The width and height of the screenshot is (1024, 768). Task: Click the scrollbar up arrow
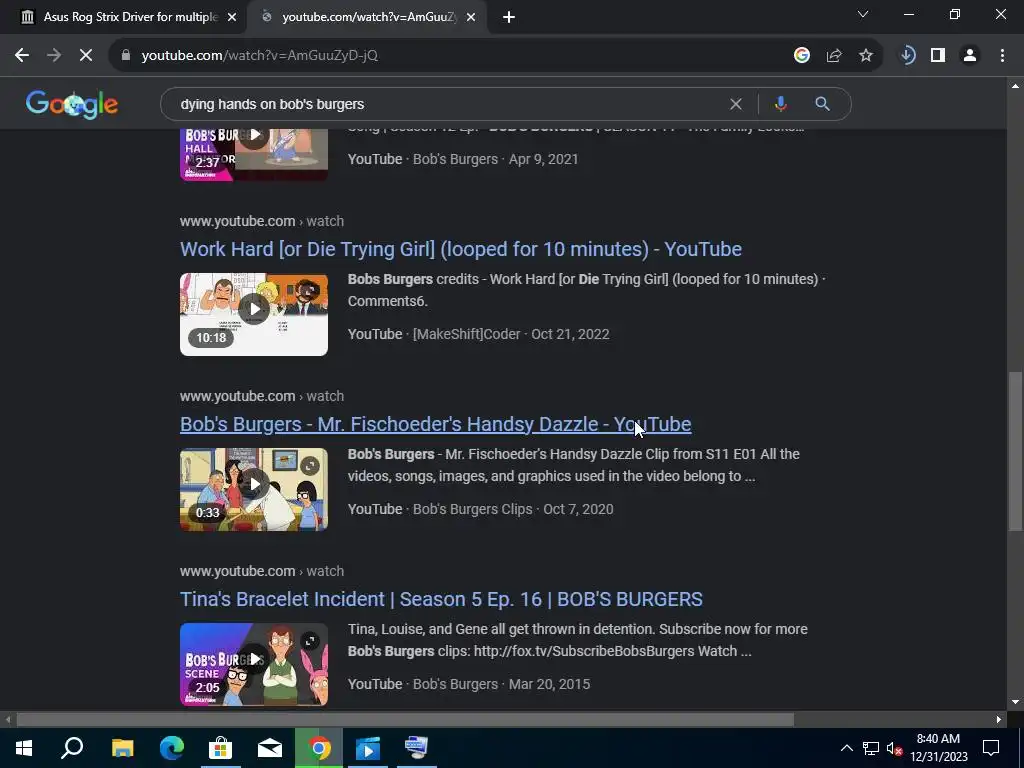1016,86
